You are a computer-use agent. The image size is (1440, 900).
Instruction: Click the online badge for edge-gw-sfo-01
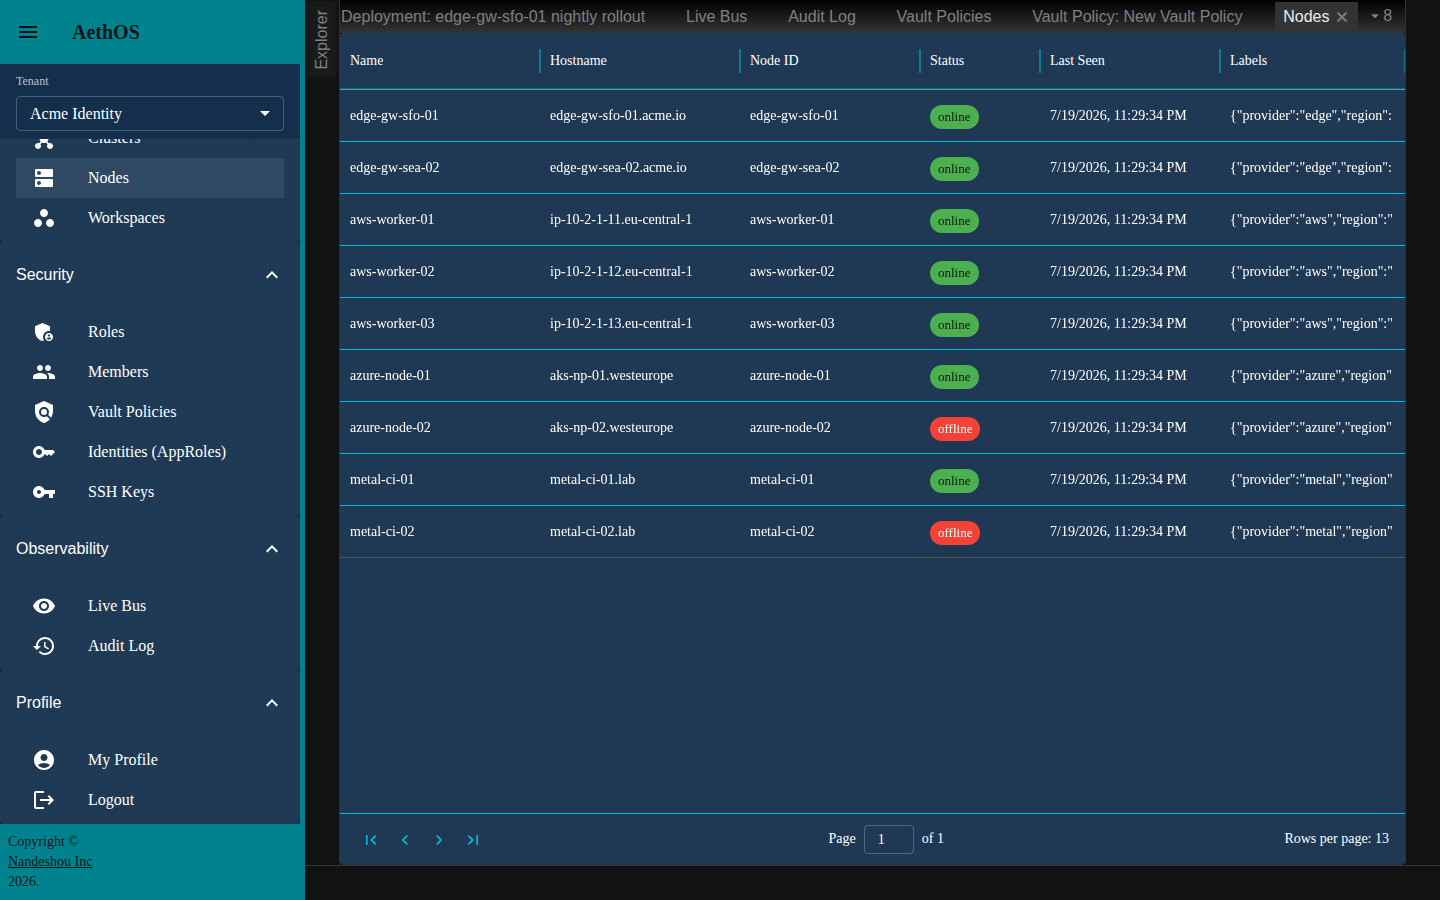tap(954, 117)
